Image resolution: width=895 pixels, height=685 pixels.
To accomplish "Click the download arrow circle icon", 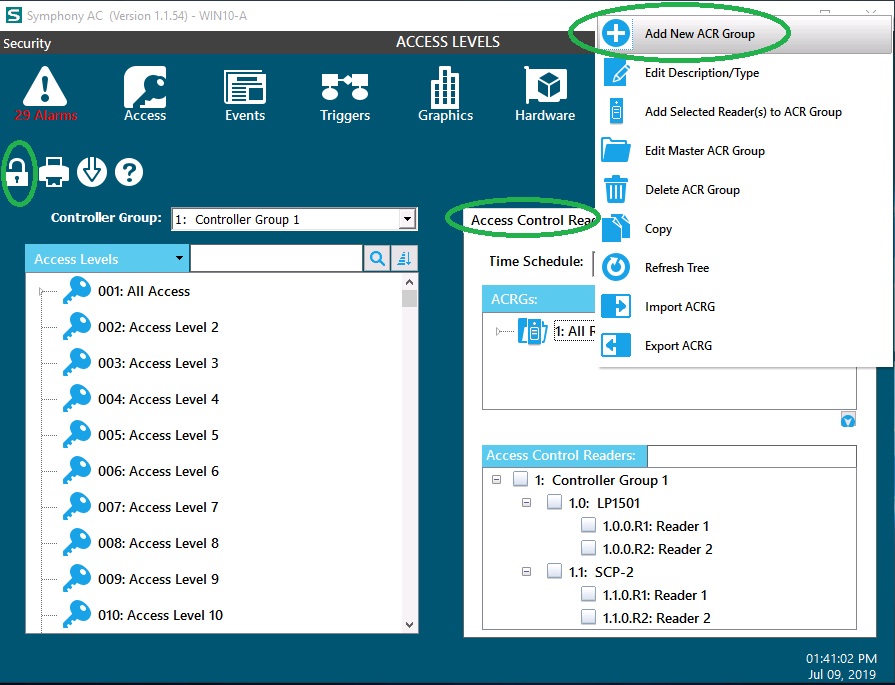I will 92,172.
